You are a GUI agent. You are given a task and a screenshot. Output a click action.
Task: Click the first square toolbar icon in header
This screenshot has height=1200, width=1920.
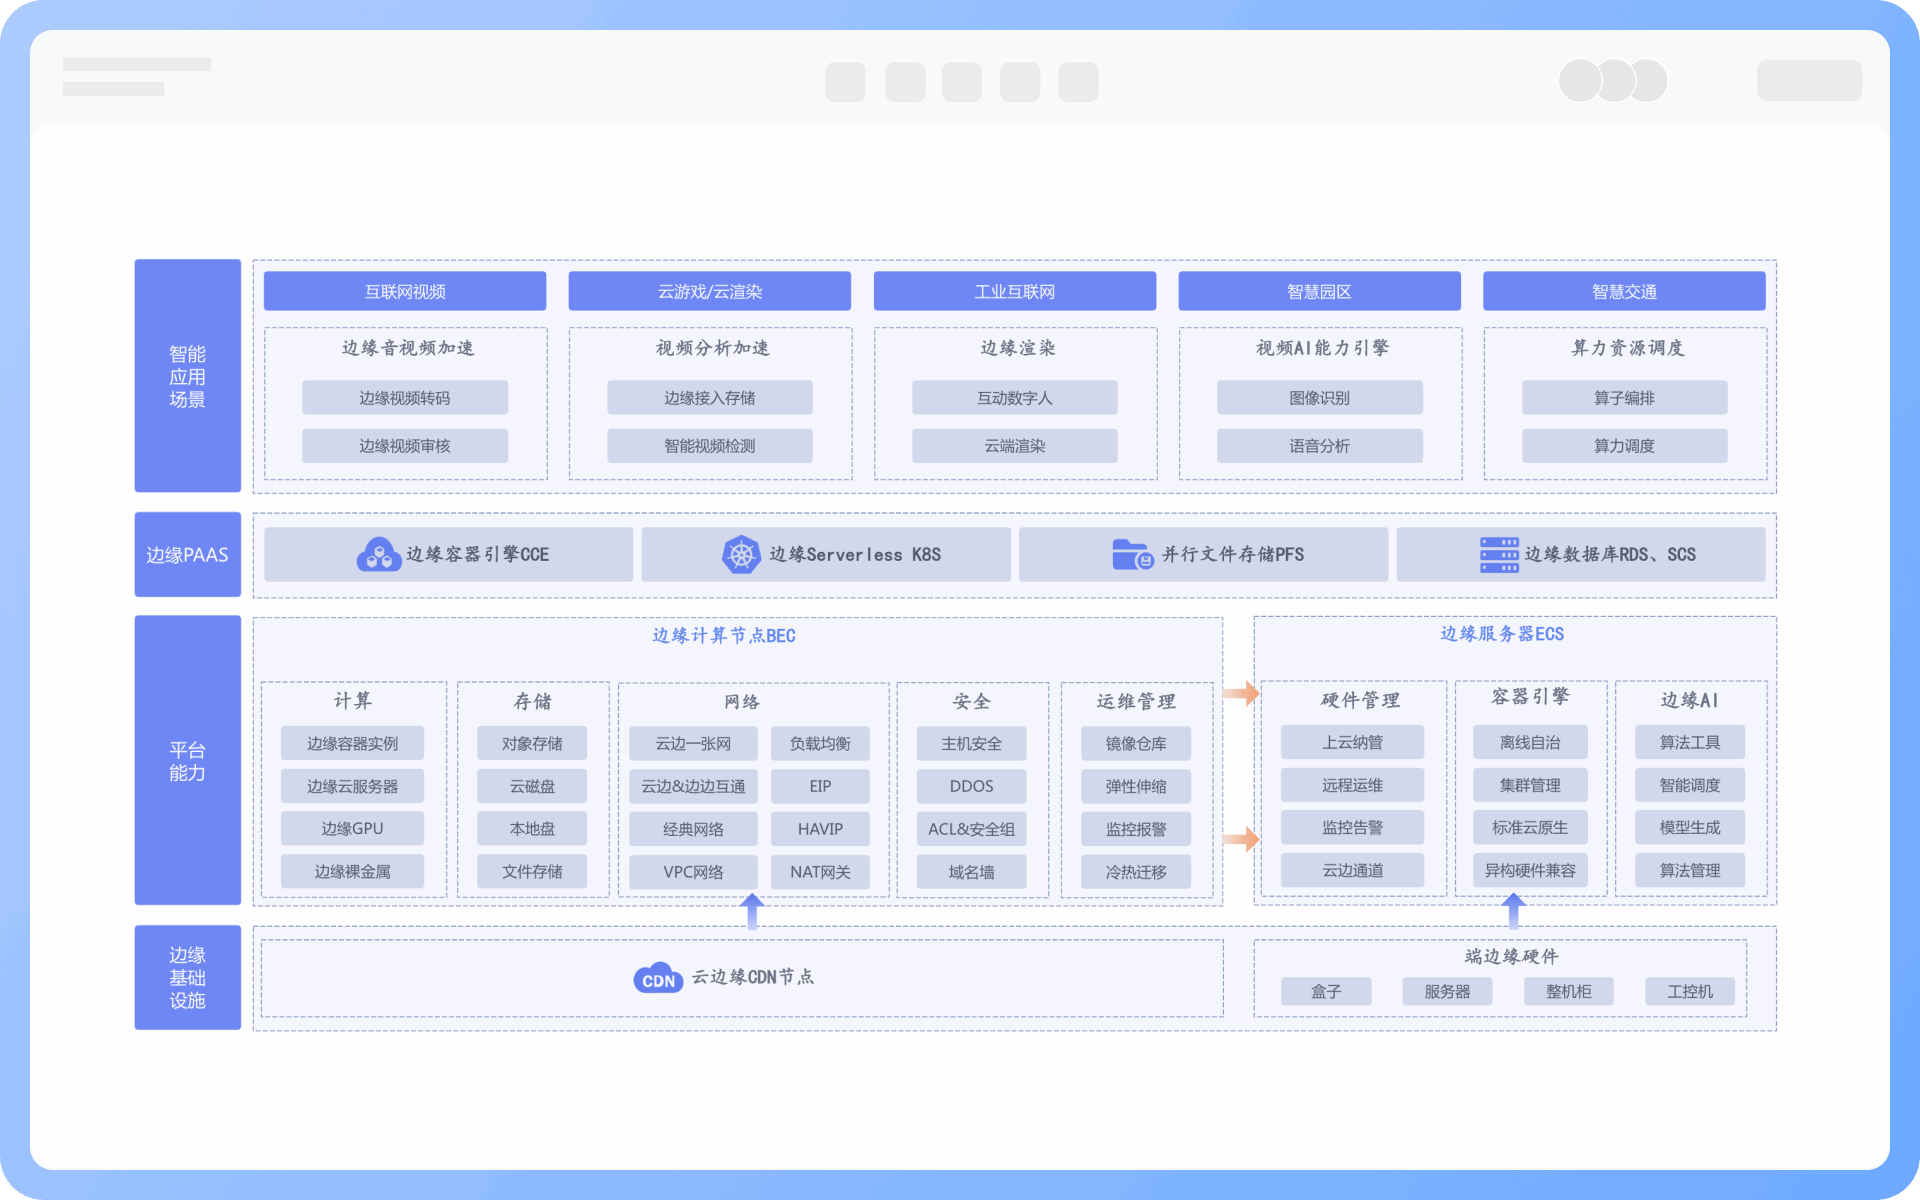pos(845,81)
